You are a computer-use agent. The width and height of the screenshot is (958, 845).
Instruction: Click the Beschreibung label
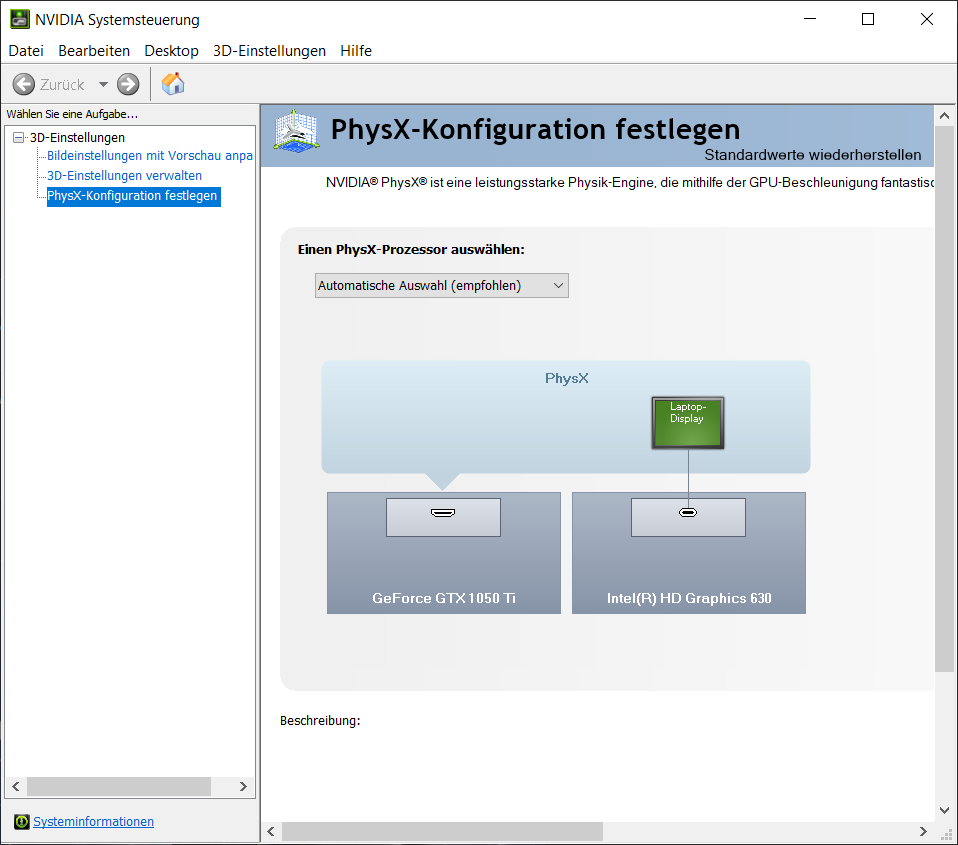click(320, 721)
